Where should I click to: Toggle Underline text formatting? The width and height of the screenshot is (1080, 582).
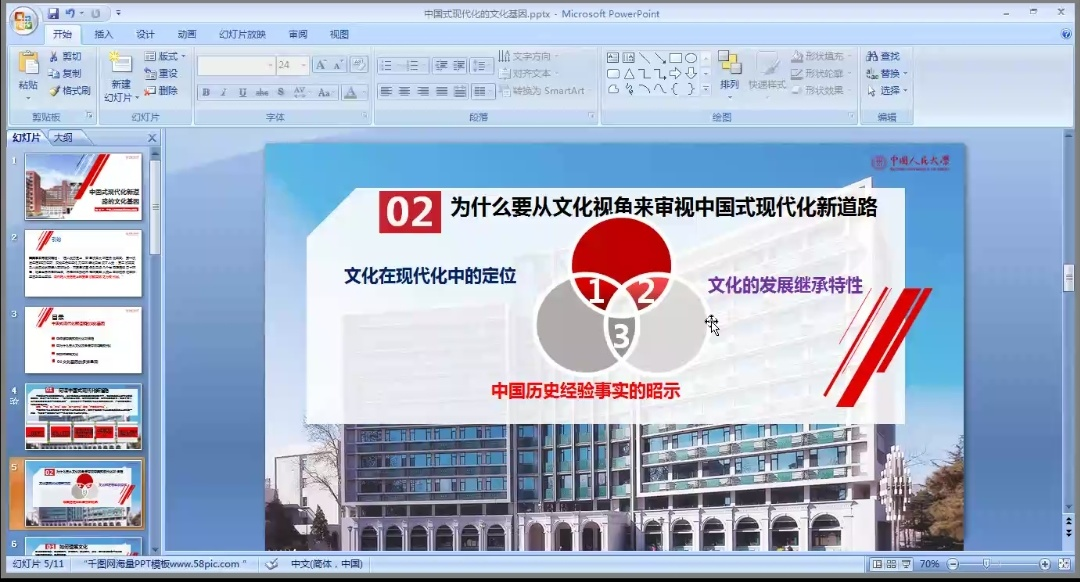pyautogui.click(x=242, y=93)
